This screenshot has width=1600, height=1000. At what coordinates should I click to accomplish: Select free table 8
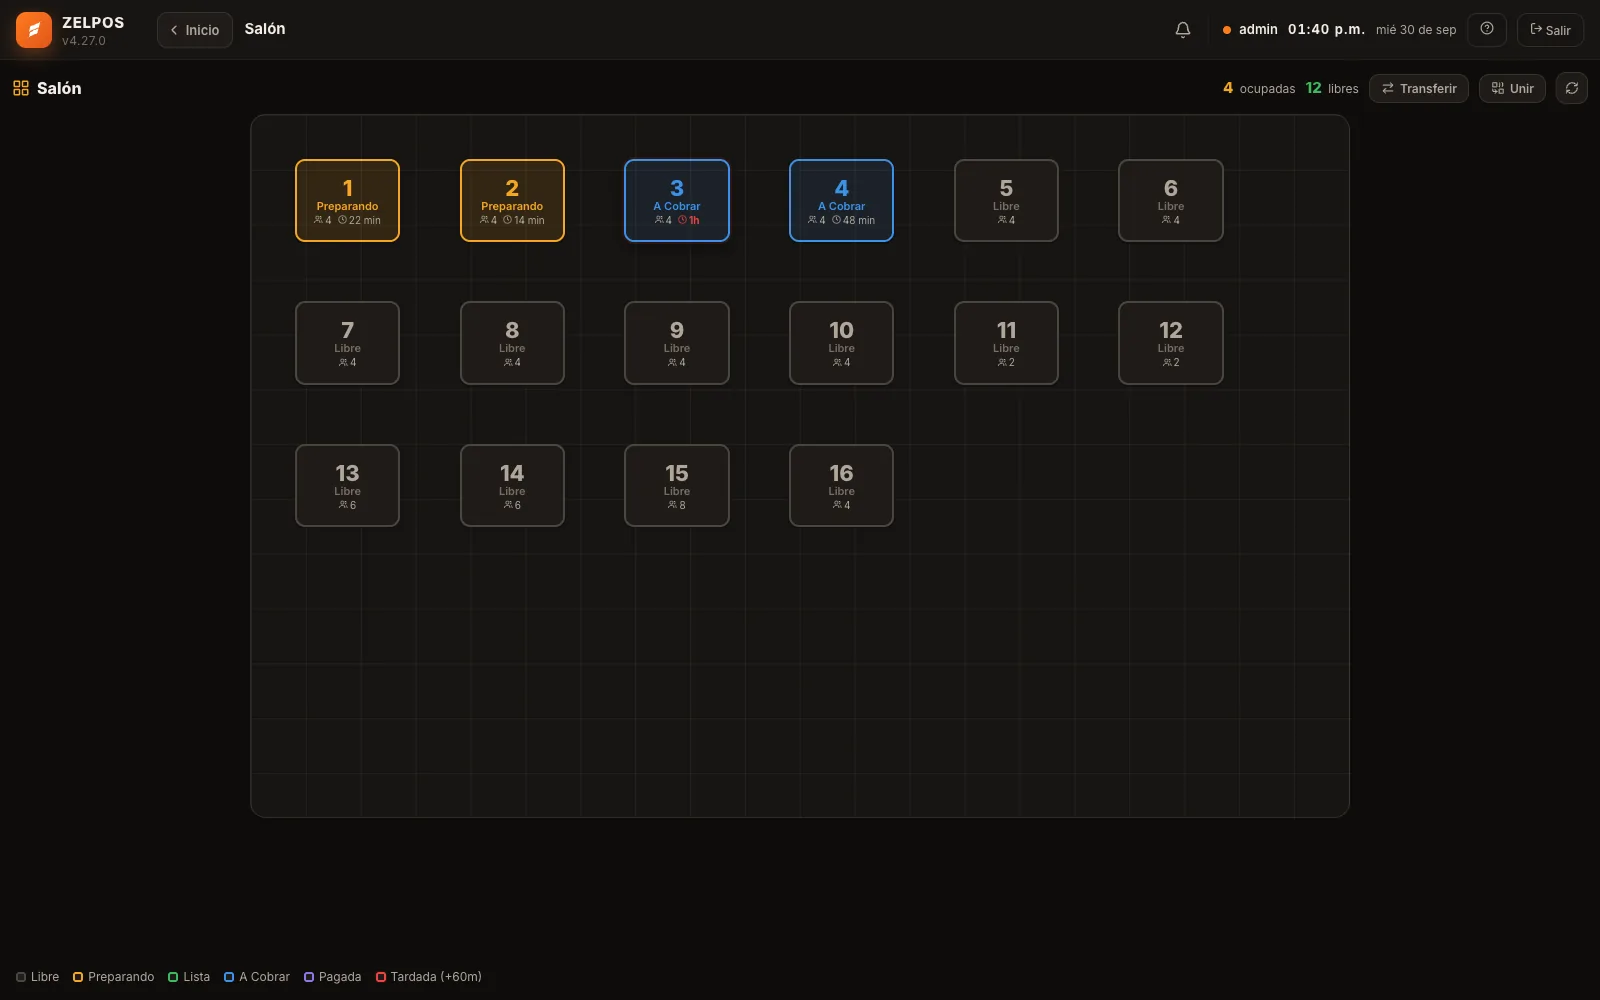(512, 343)
